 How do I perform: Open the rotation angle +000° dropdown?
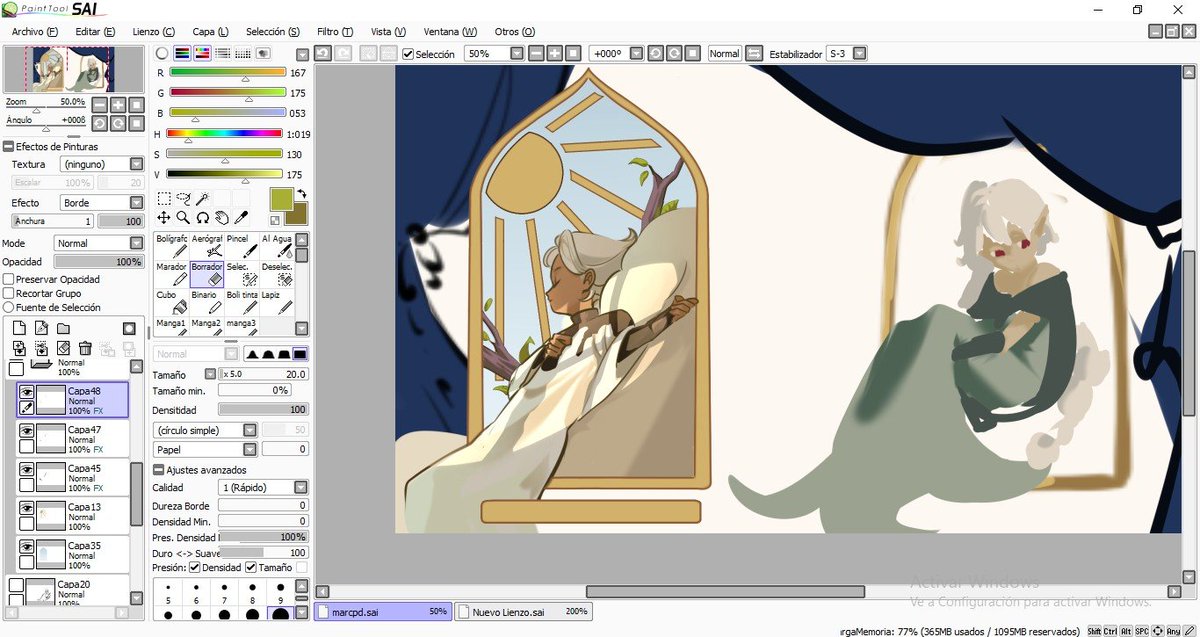(x=617, y=54)
